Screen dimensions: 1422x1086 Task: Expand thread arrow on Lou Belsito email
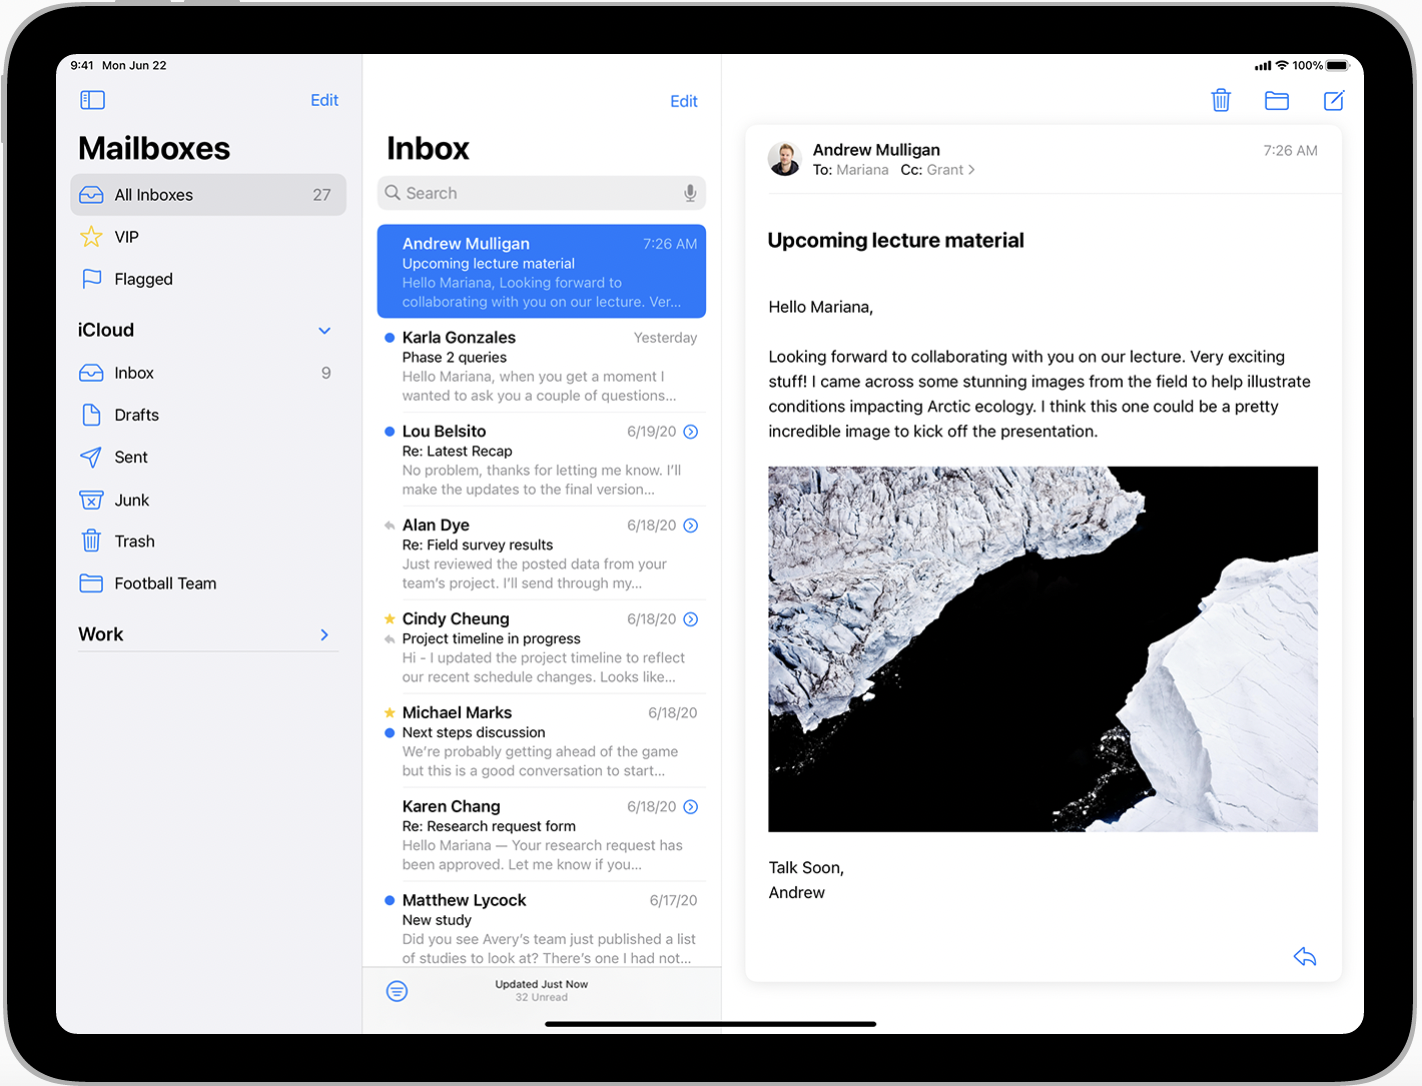[x=691, y=432]
